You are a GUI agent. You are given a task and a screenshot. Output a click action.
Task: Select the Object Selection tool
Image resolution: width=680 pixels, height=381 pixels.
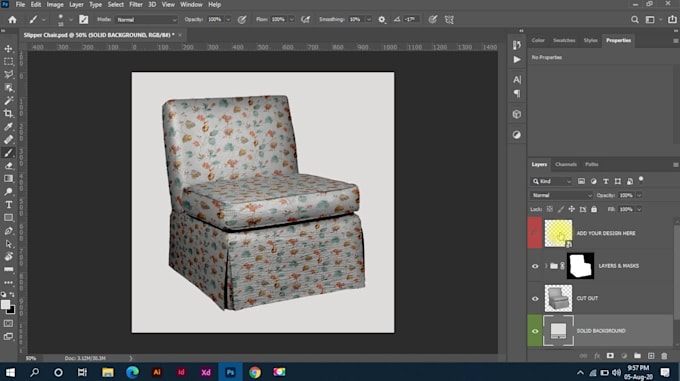click(8, 88)
